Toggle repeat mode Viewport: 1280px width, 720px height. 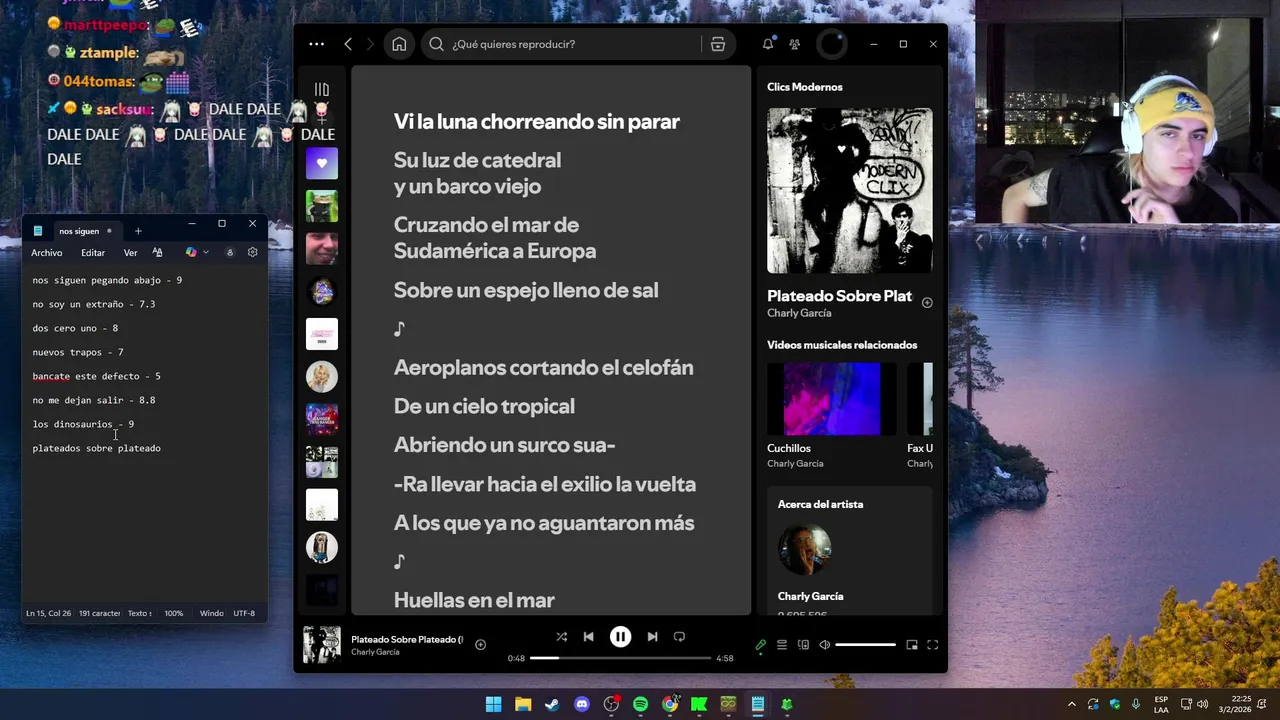point(680,637)
